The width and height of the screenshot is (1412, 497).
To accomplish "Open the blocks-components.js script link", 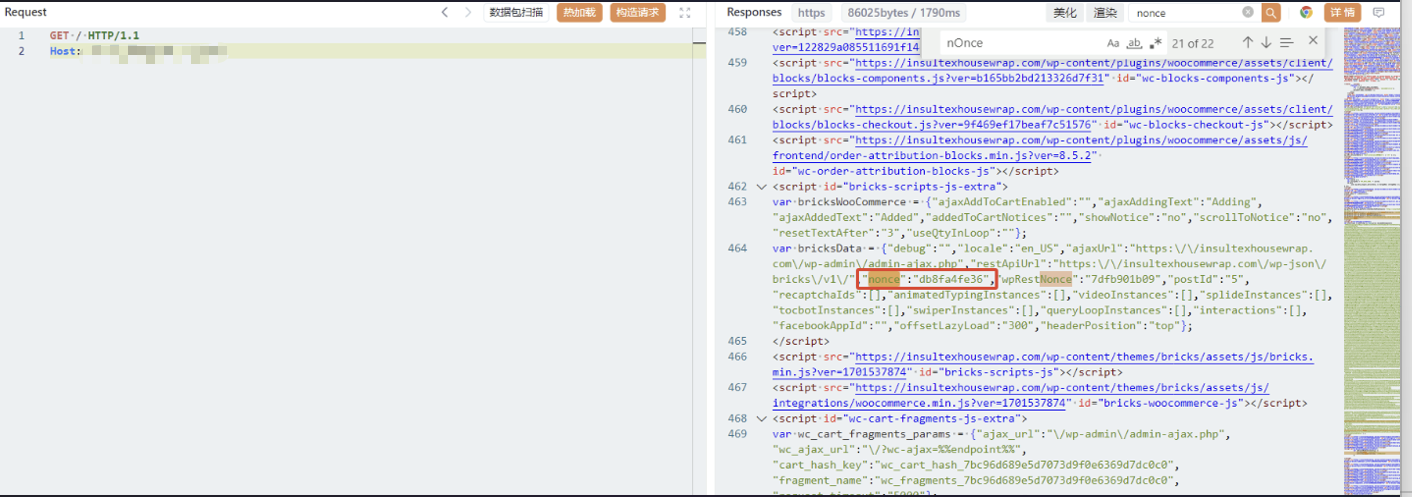I will [x=1052, y=70].
